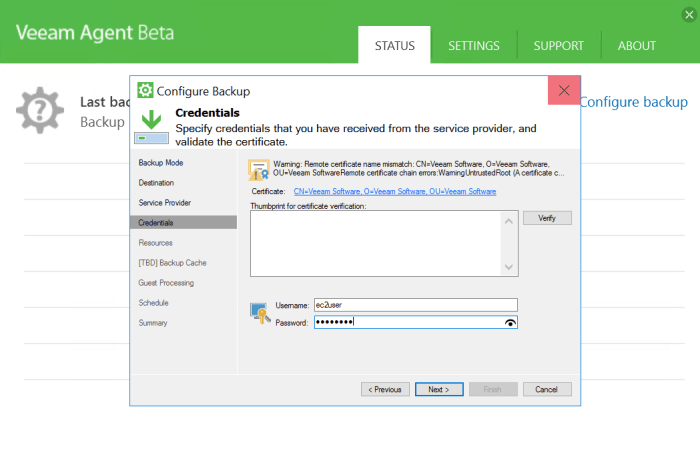Close the Configure Backup dialog

(564, 91)
